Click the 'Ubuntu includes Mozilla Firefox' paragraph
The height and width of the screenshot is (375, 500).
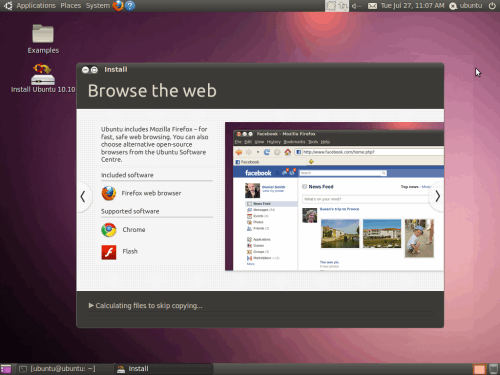point(155,144)
